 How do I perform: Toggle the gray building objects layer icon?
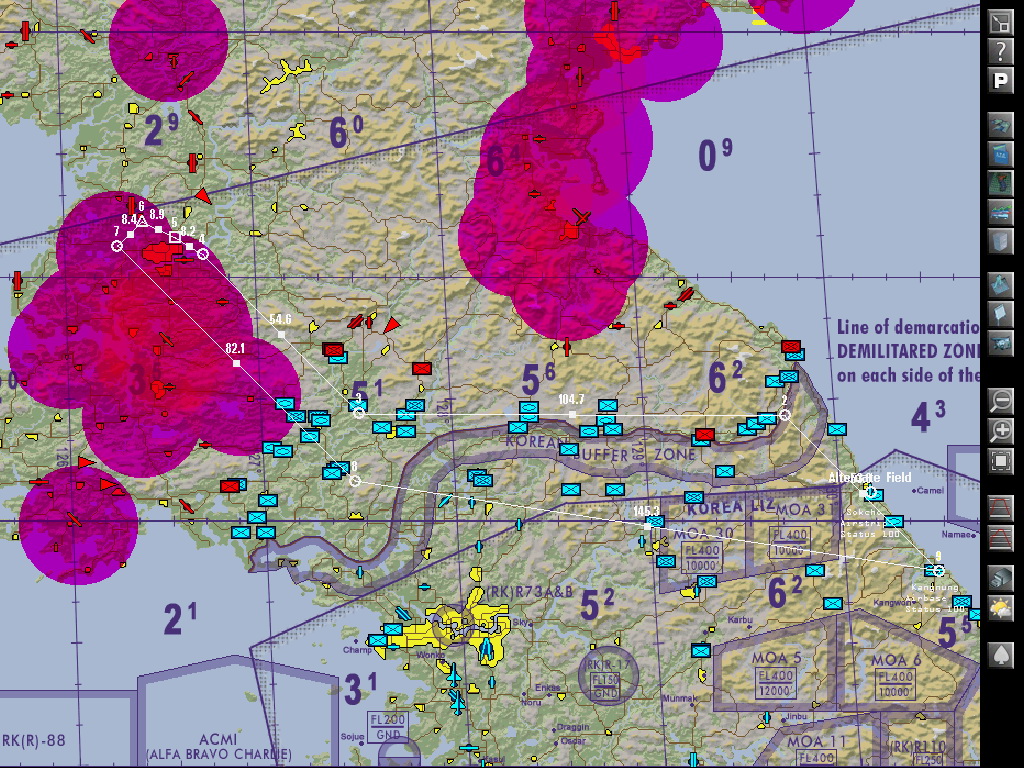tap(1001, 241)
